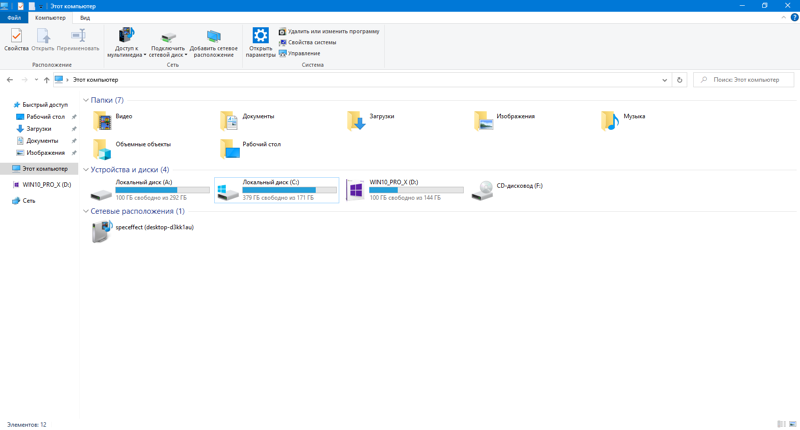
Task: Collapse Сетевые расположения (1) group
Action: [x=86, y=211]
